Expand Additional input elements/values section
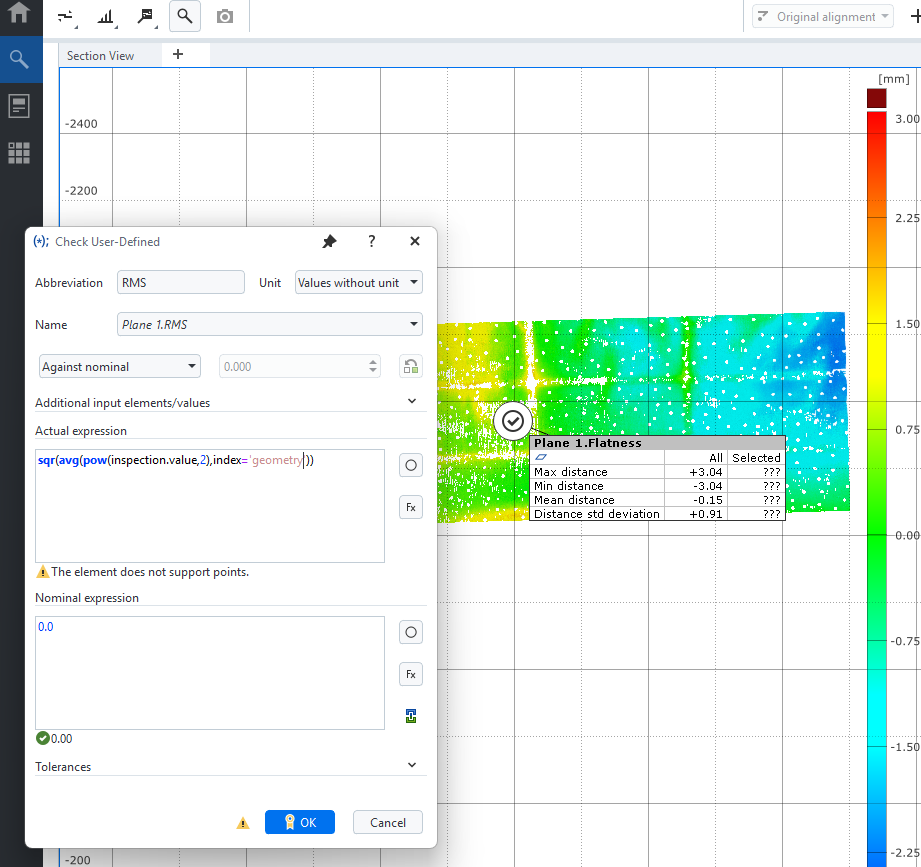The width and height of the screenshot is (921, 867). pos(230,402)
